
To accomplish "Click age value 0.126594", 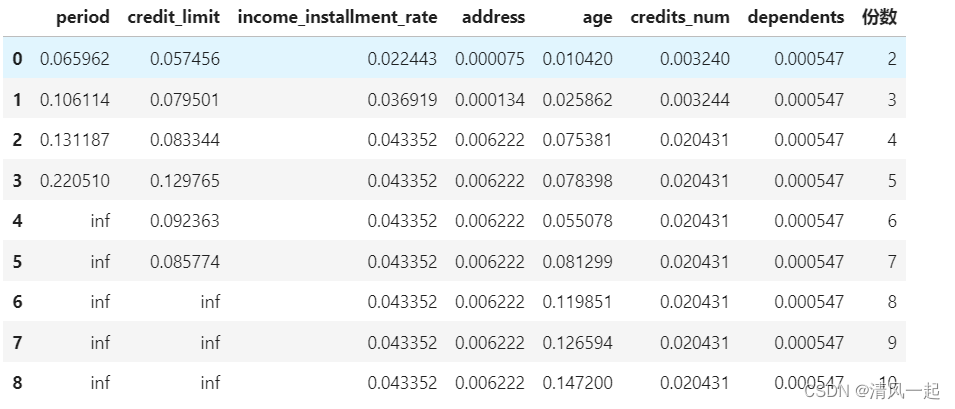I will click(x=577, y=343).
